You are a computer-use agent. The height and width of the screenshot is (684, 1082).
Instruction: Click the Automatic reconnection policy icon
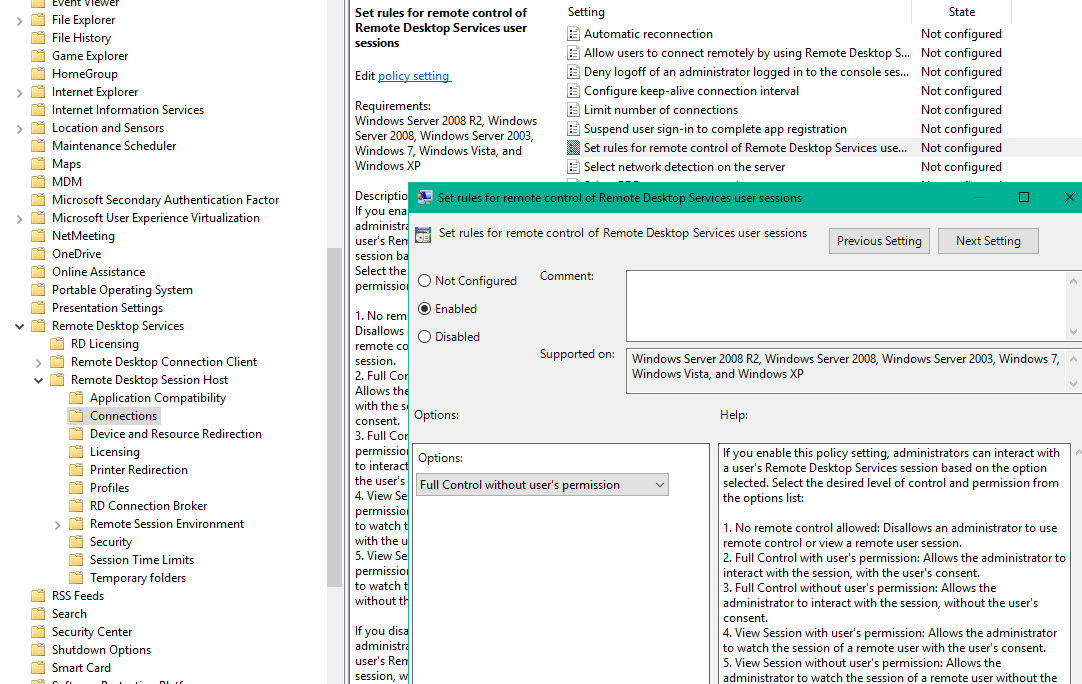(573, 34)
